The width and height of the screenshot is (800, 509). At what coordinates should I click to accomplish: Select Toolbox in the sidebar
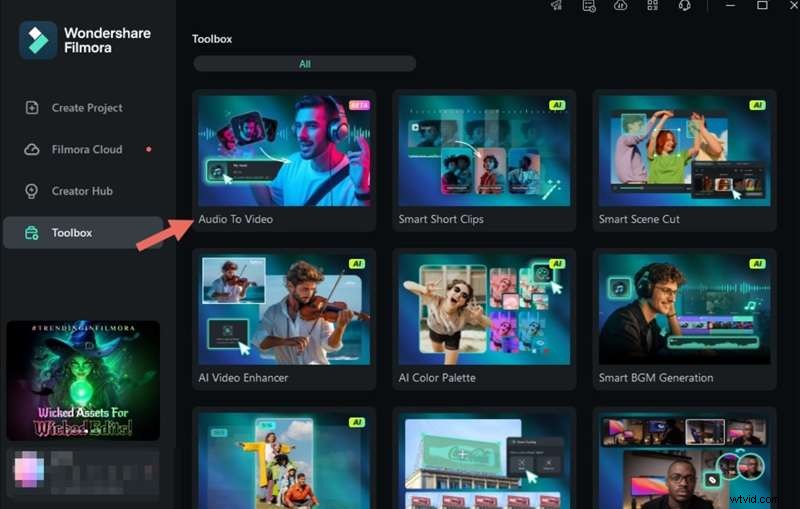[x=83, y=233]
